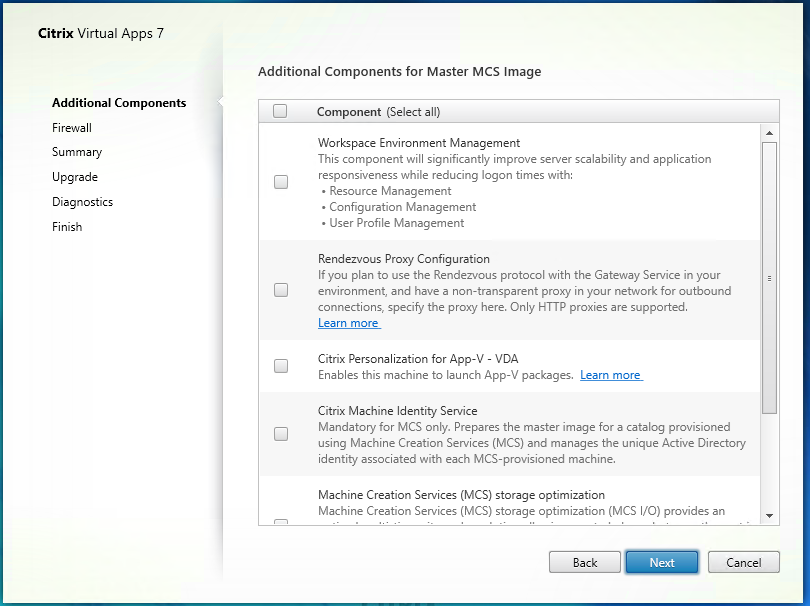Image resolution: width=810 pixels, height=606 pixels.
Task: Click Citrix Personalization for App-V - VDA title
Action: pyautogui.click(x=418, y=359)
